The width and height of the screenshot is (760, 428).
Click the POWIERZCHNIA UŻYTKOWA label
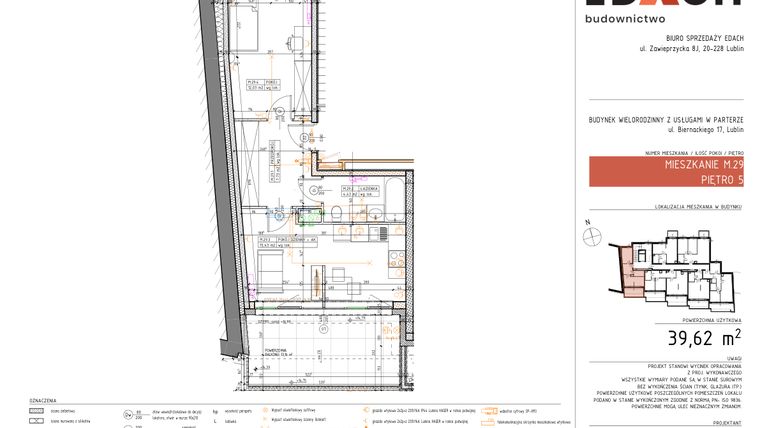click(712, 320)
